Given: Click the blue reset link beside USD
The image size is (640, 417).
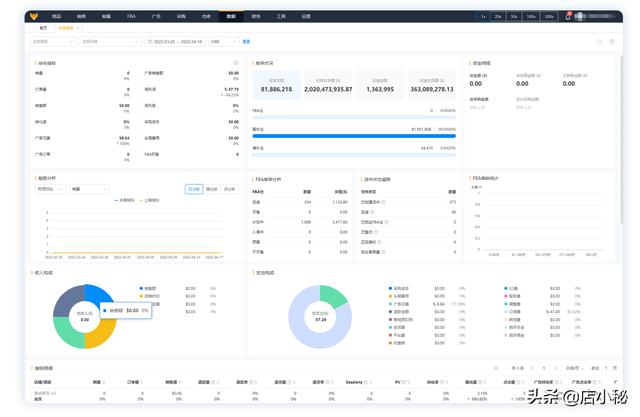Looking at the screenshot, I should [246, 42].
